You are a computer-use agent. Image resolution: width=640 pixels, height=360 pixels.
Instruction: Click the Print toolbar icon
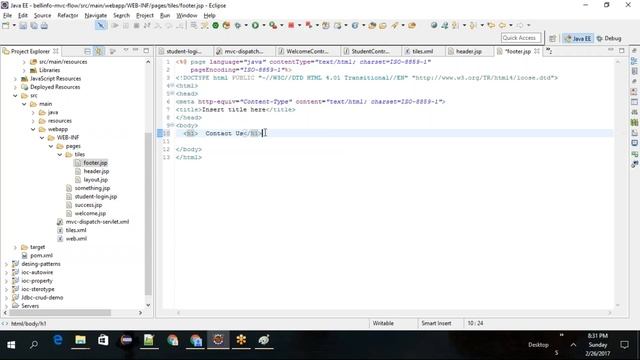[44, 26]
